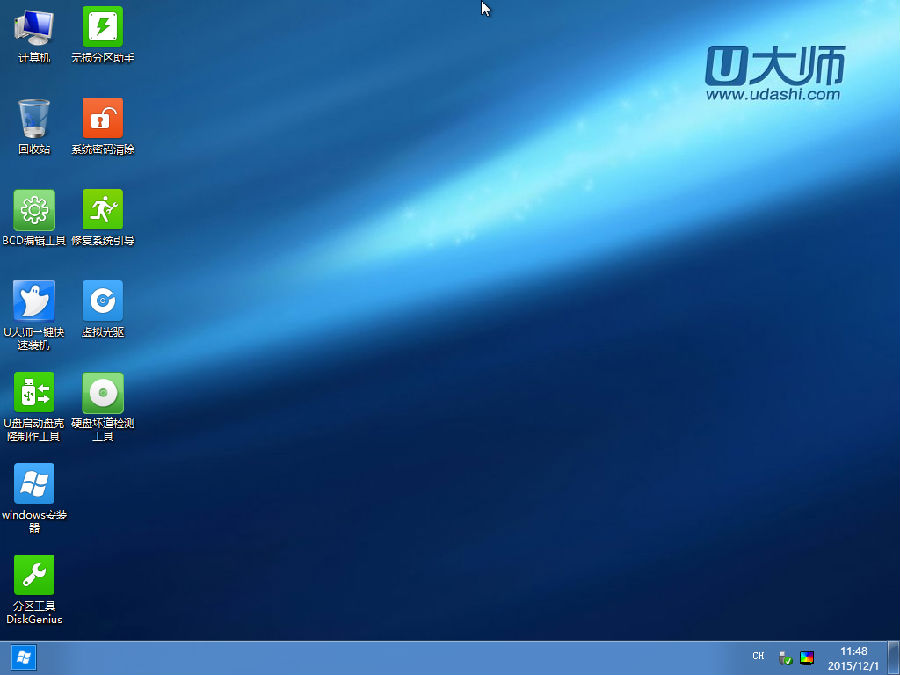
Task: Launch U盘启动盘克隆制作工具 USB icon
Action: pyautogui.click(x=34, y=393)
